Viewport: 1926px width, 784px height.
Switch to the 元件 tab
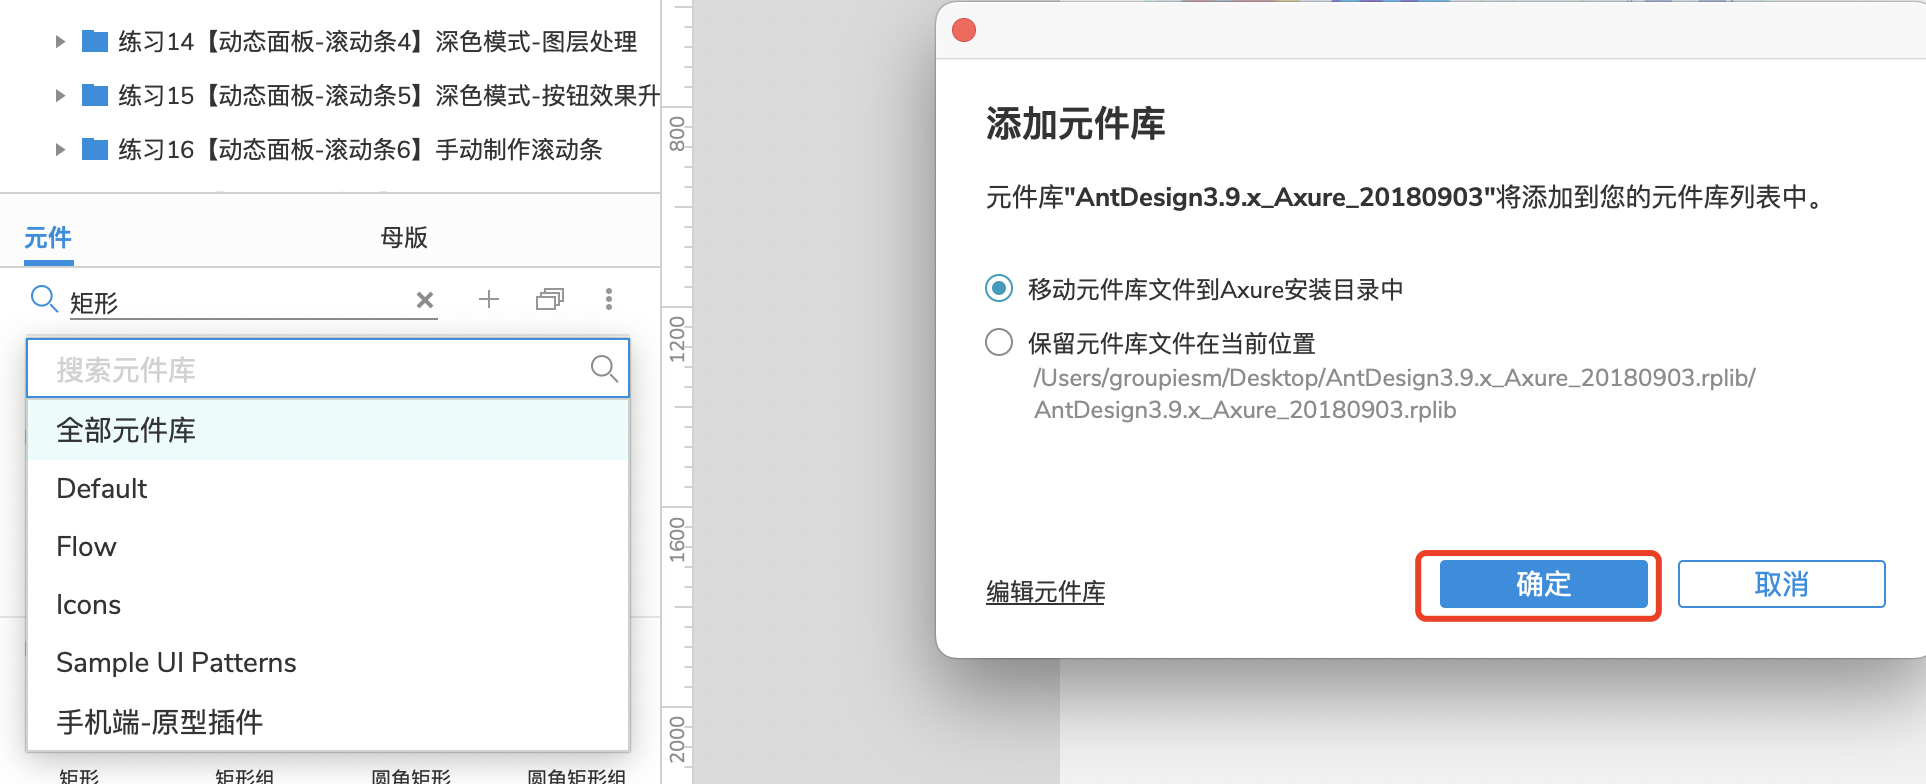pos(48,238)
